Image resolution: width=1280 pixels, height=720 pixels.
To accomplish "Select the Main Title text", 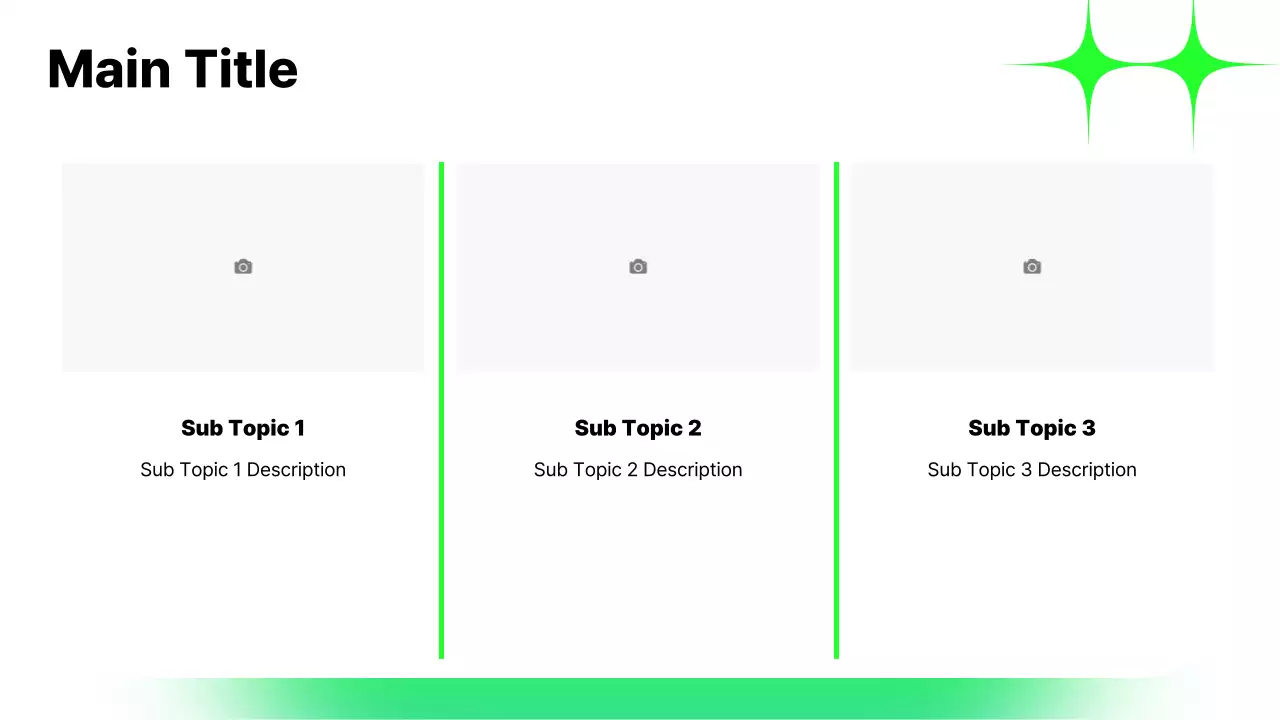I will (x=172, y=69).
